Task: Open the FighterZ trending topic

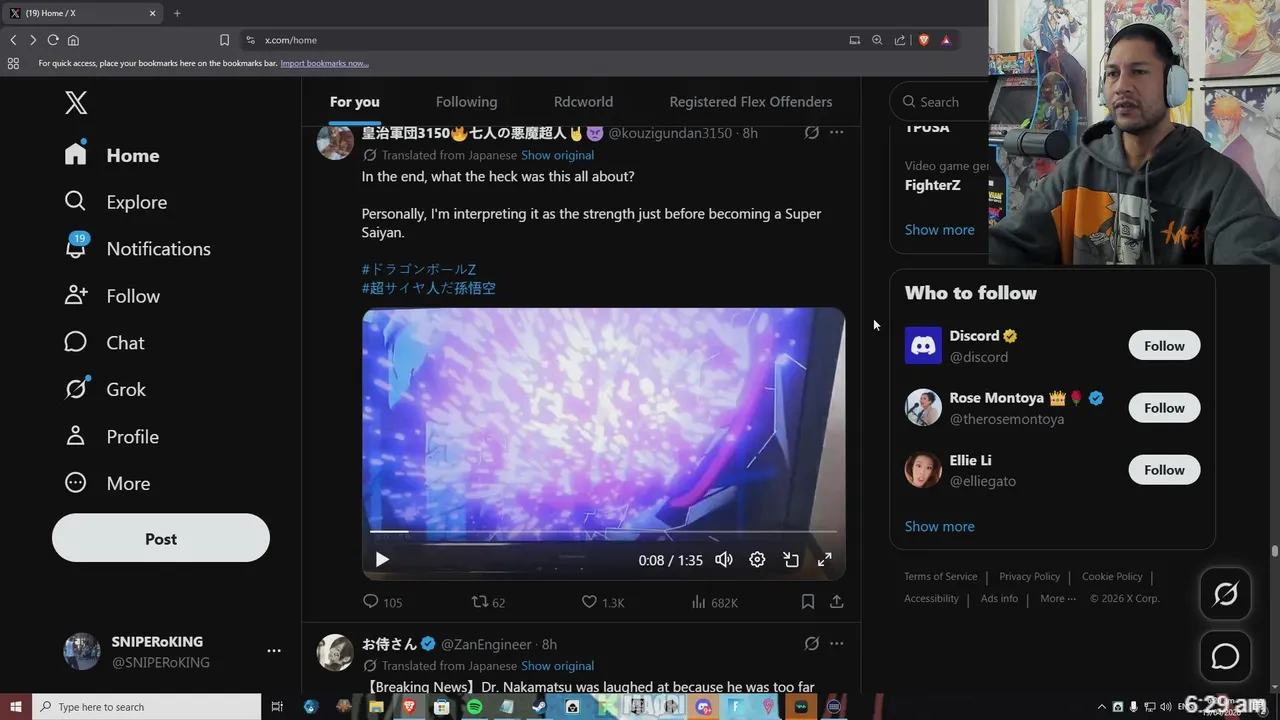Action: [x=933, y=185]
